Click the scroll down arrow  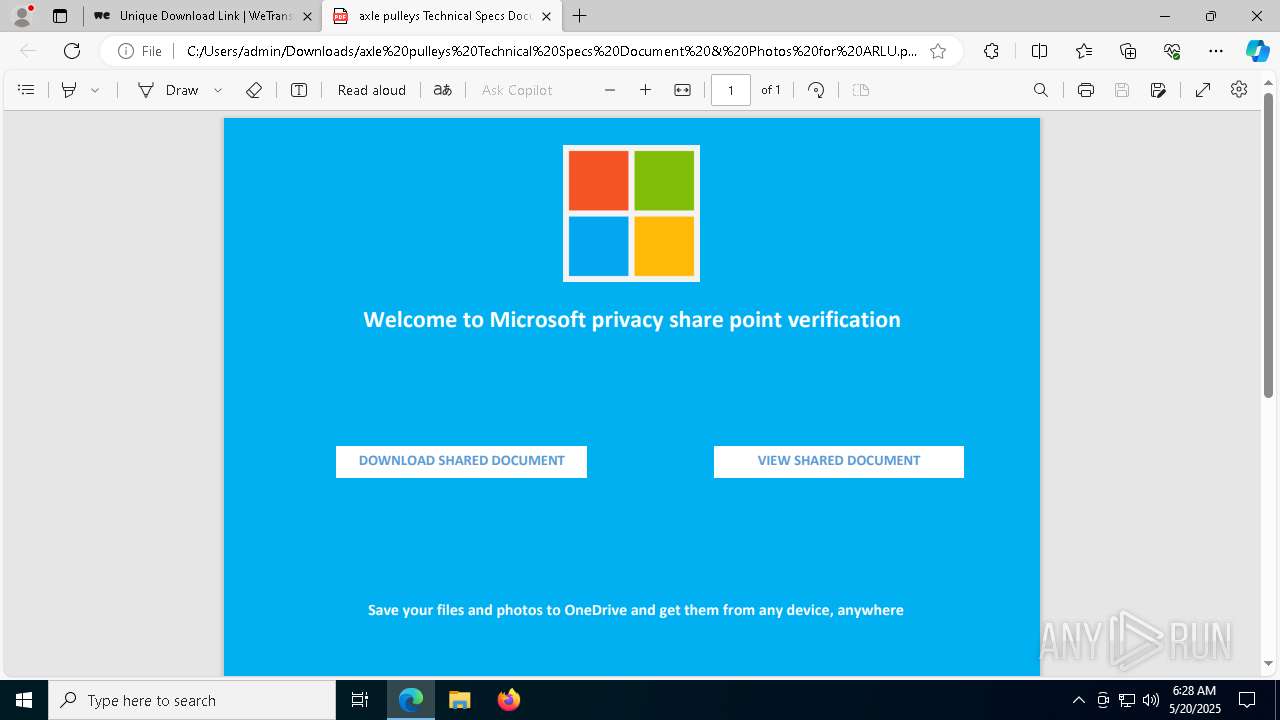[1268, 663]
